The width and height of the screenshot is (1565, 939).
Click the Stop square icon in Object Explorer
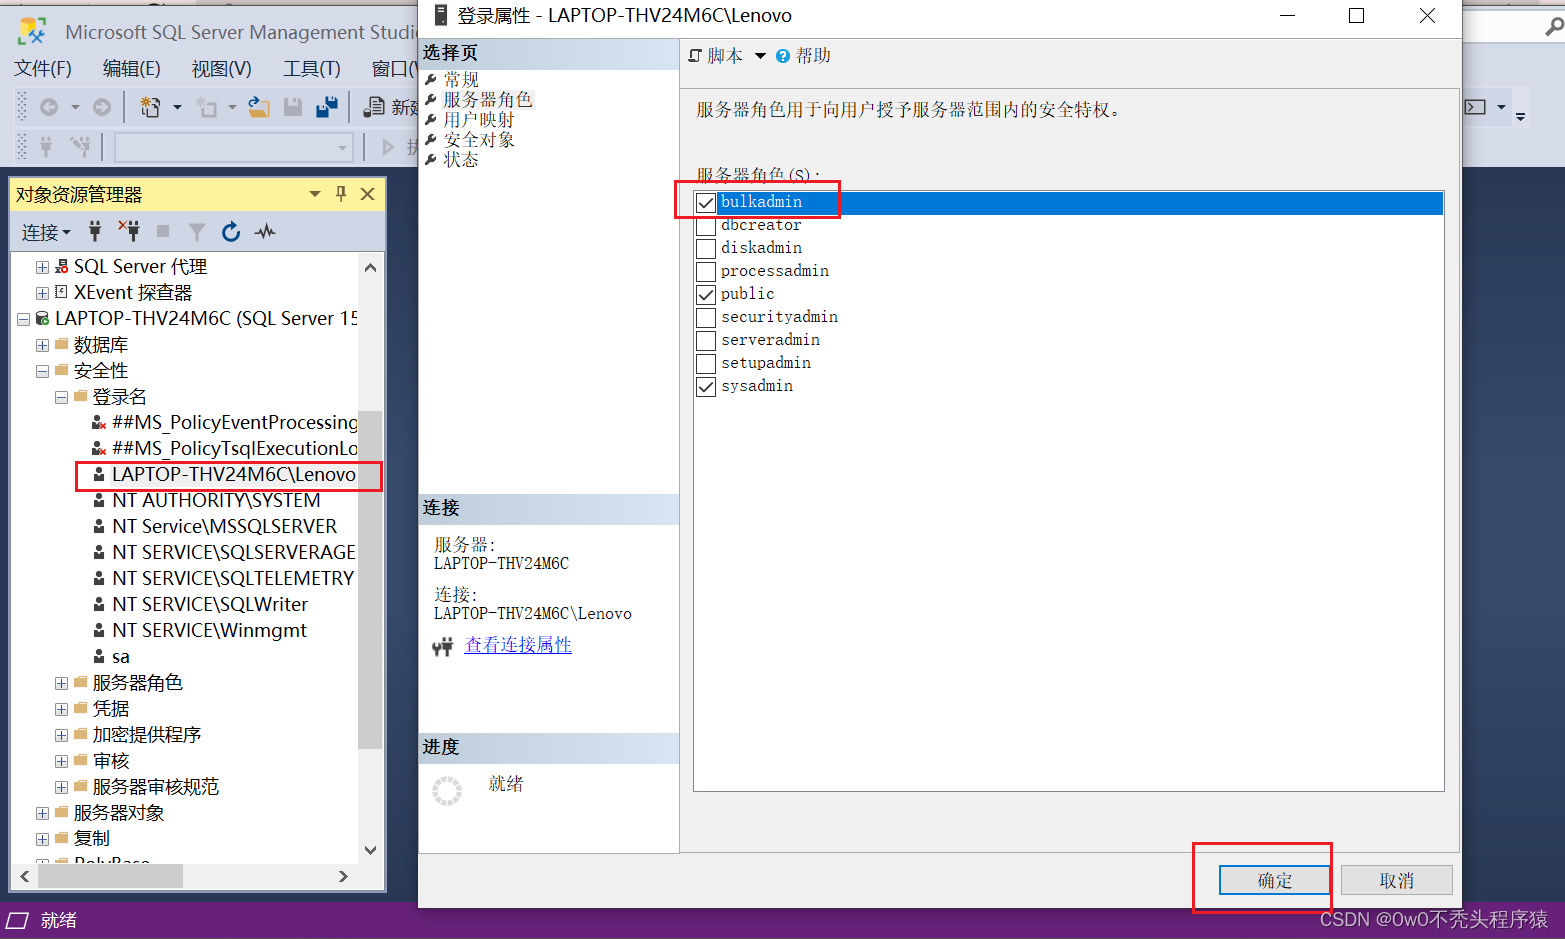tap(163, 232)
